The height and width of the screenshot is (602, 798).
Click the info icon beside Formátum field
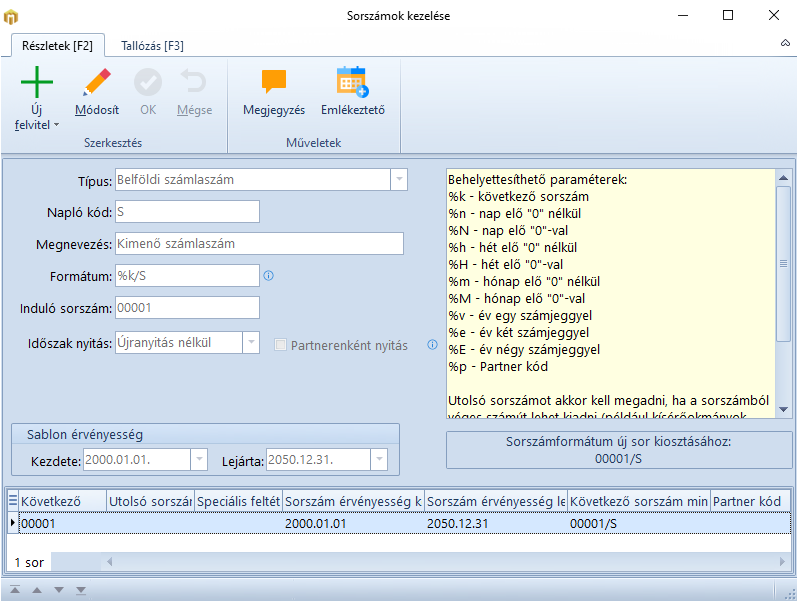(x=268, y=275)
